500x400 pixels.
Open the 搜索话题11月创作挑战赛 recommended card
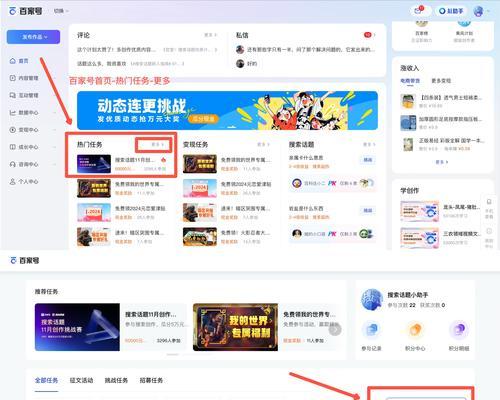111,327
